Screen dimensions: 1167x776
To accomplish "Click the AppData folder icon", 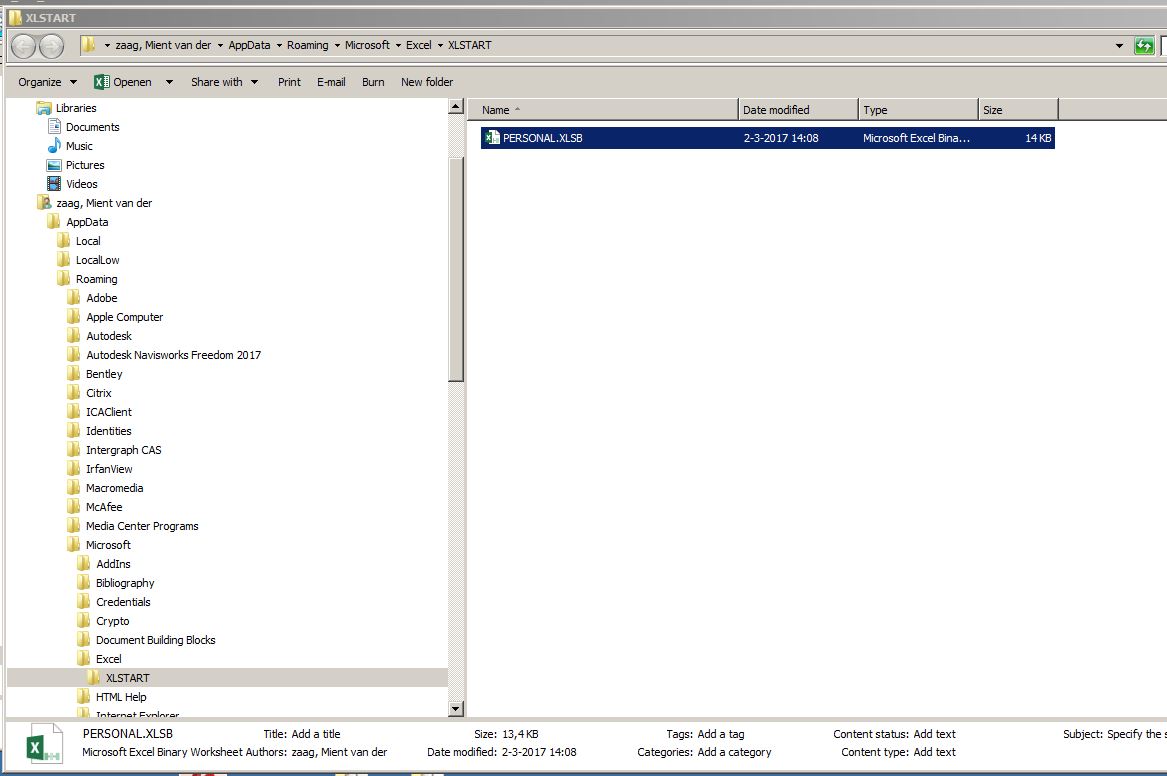I will click(x=54, y=222).
